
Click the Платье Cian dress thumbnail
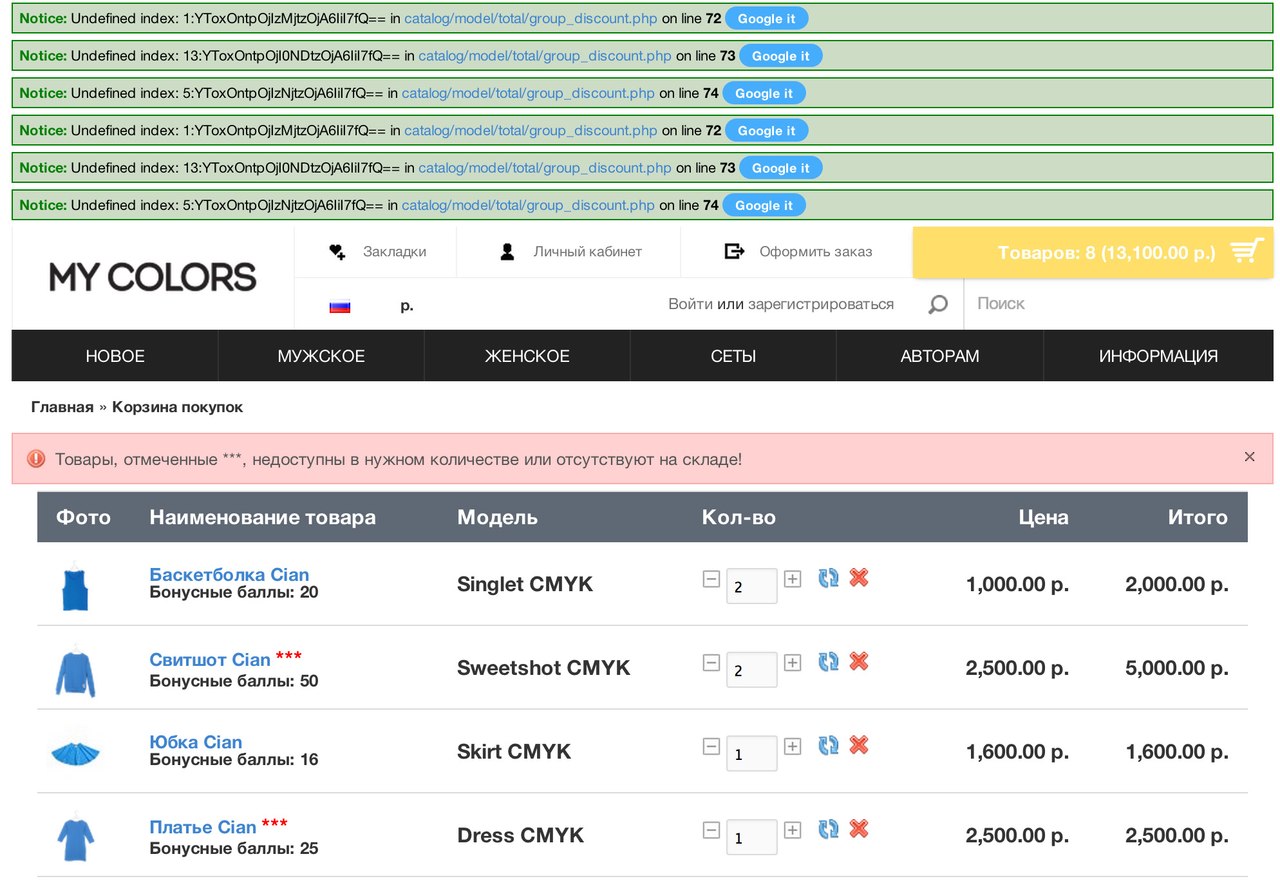(75, 838)
